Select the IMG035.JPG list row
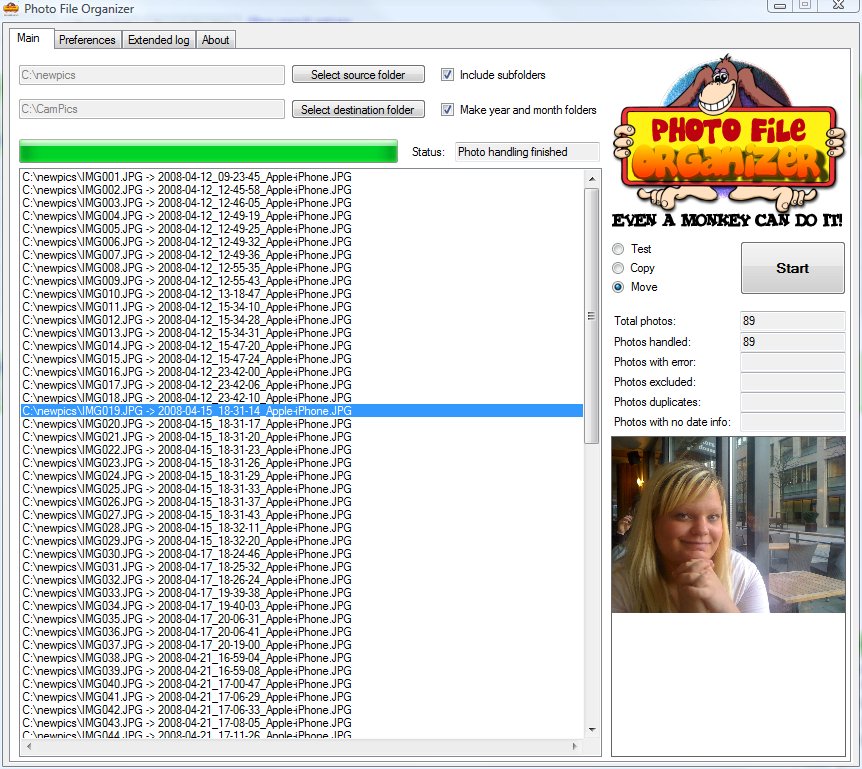 (302, 619)
